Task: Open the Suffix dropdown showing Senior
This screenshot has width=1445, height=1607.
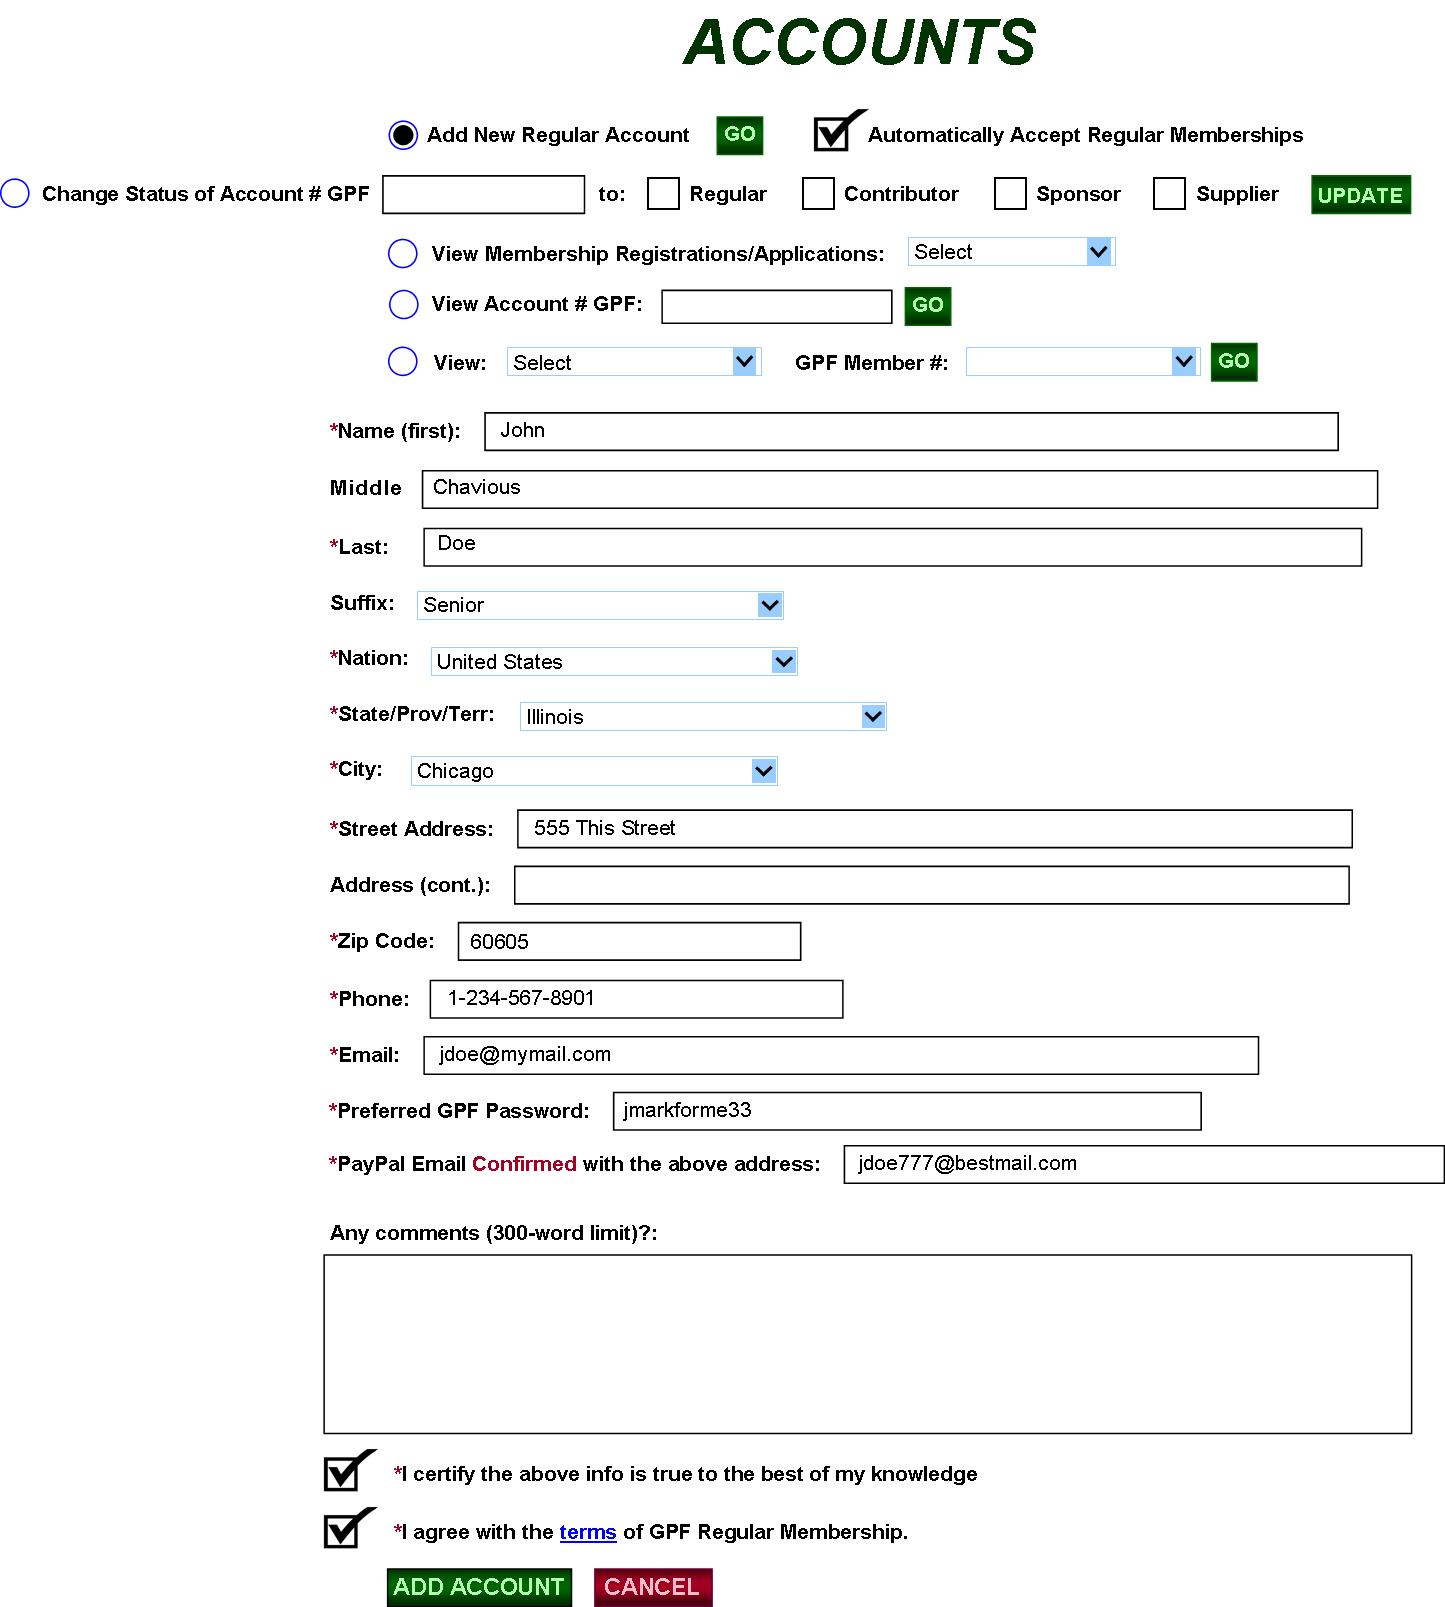Action: coord(600,605)
